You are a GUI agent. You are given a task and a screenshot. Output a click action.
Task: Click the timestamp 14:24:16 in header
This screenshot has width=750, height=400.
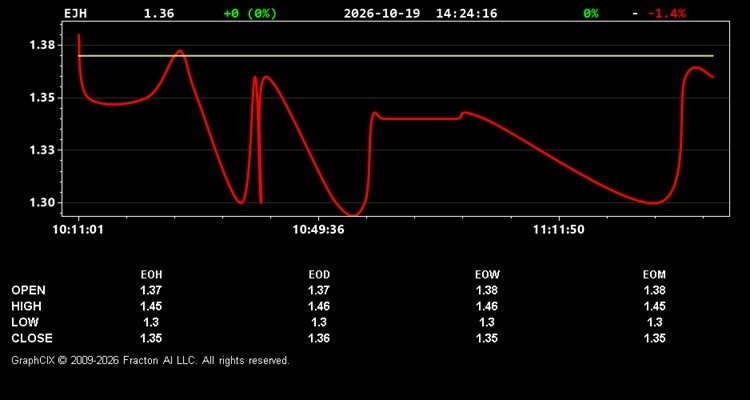tap(466, 13)
